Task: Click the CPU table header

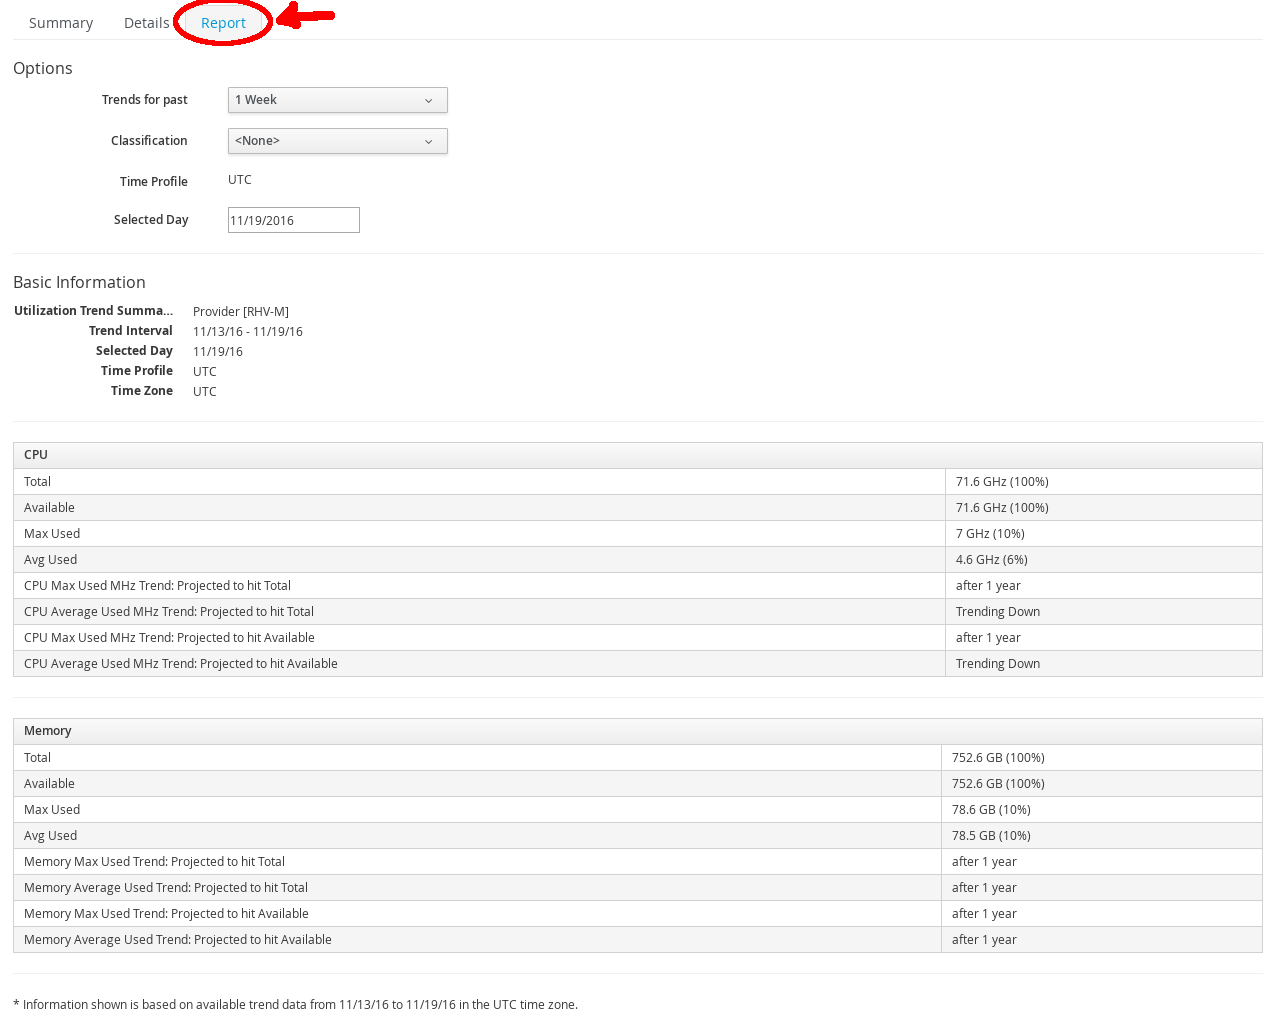Action: coord(638,455)
